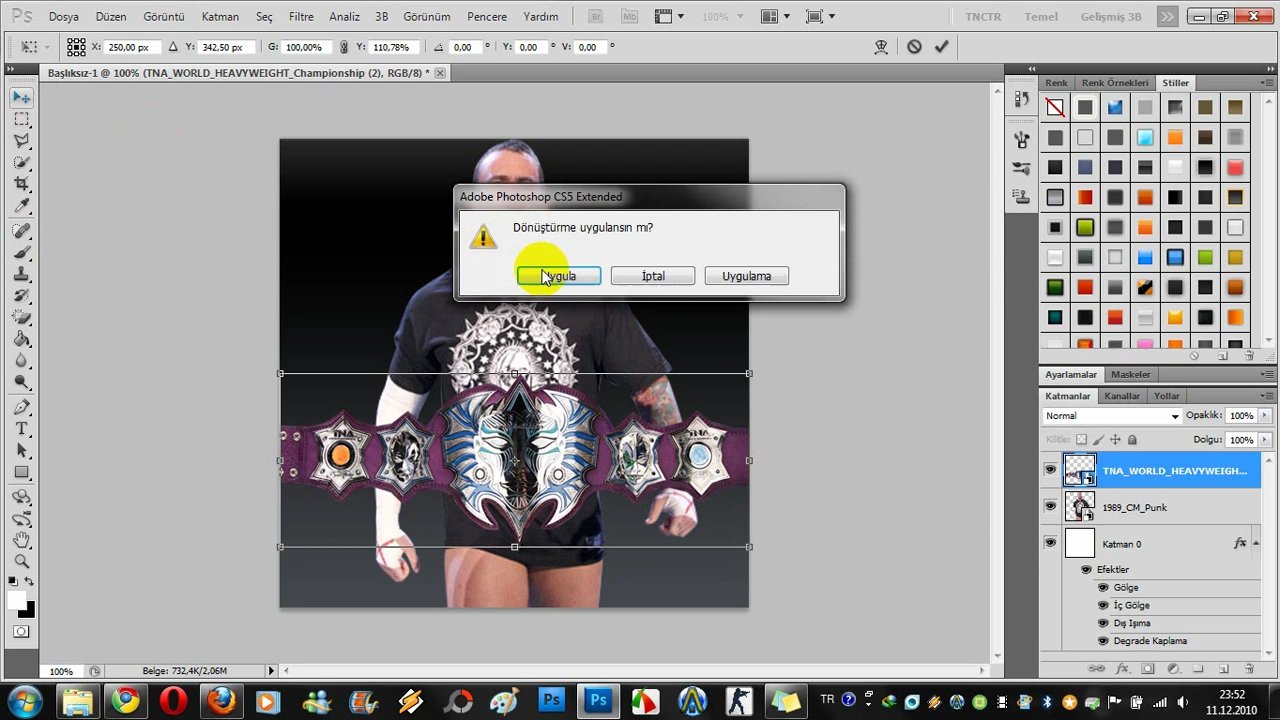Click the no-style swatch in Stiller
The image size is (1280, 720).
click(x=1055, y=108)
